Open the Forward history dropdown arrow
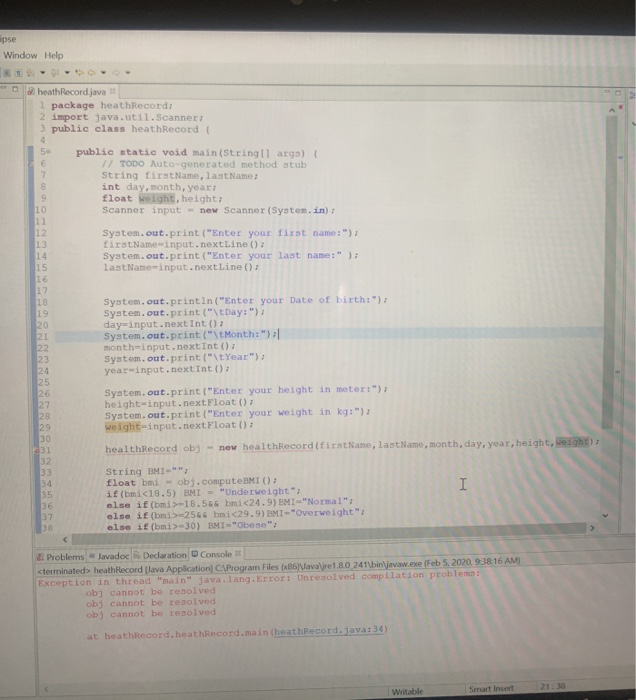 click(128, 73)
